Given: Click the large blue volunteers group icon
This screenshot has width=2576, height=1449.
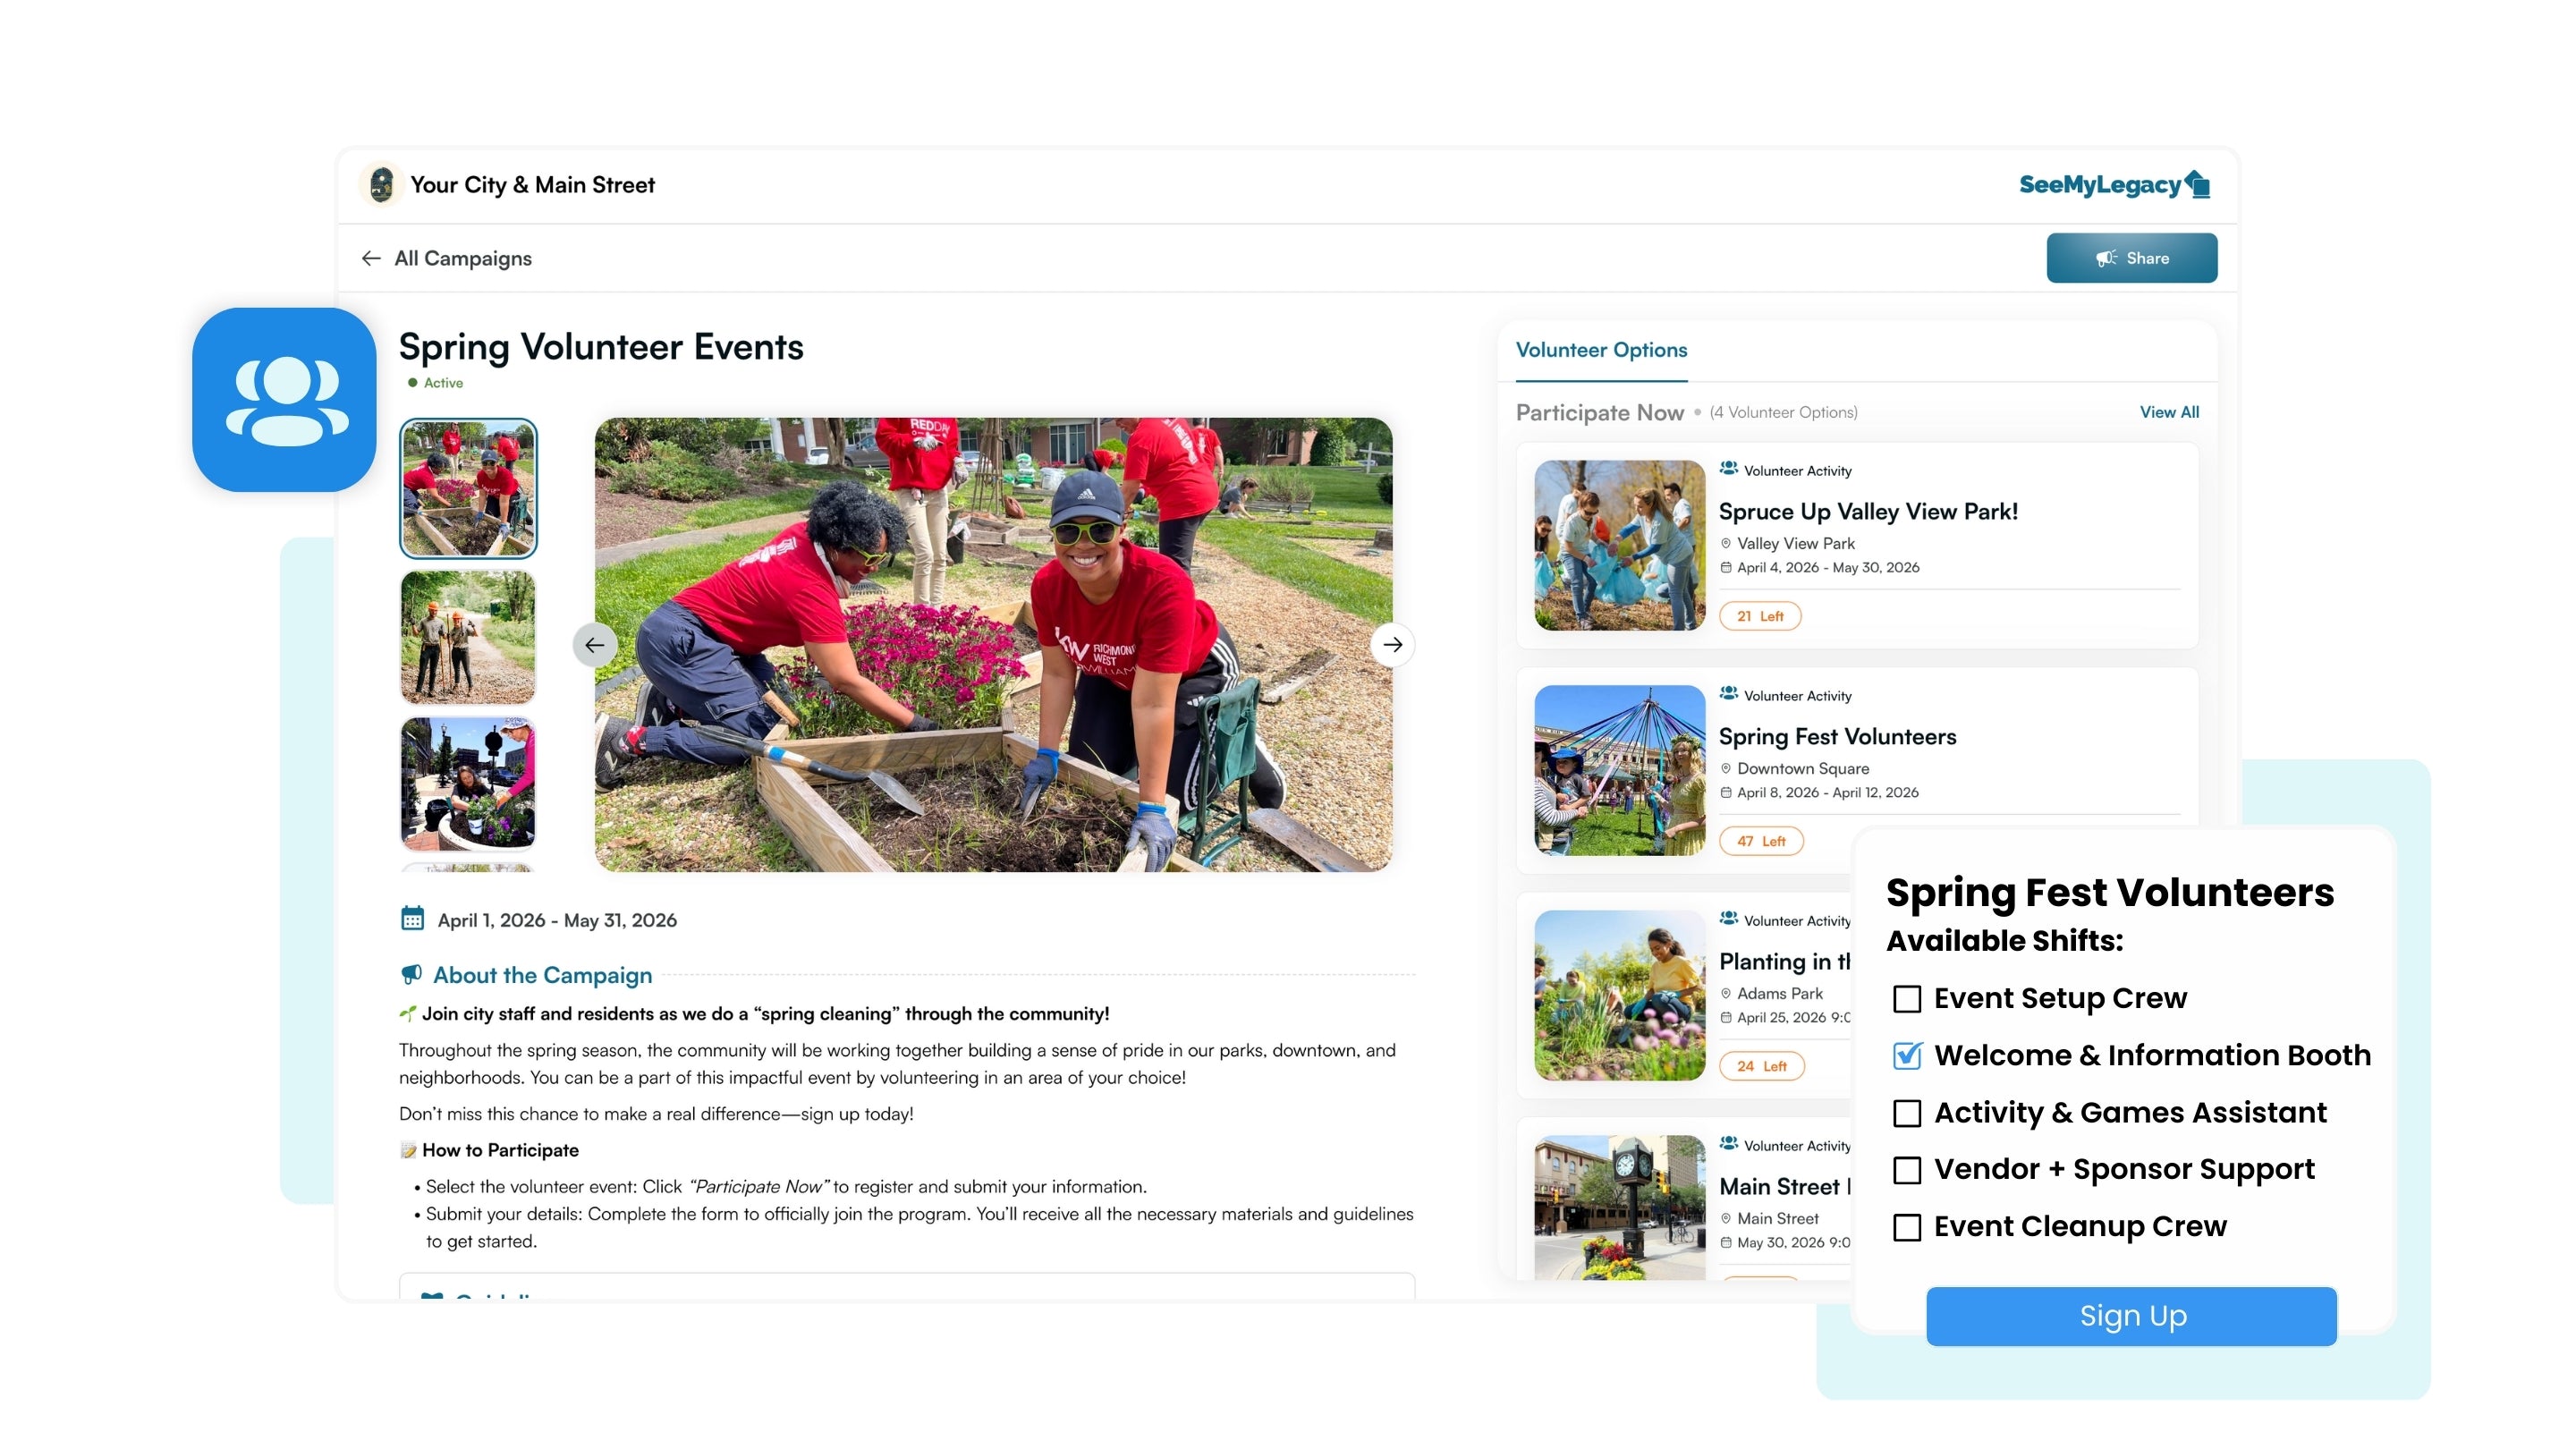Looking at the screenshot, I should point(285,400).
